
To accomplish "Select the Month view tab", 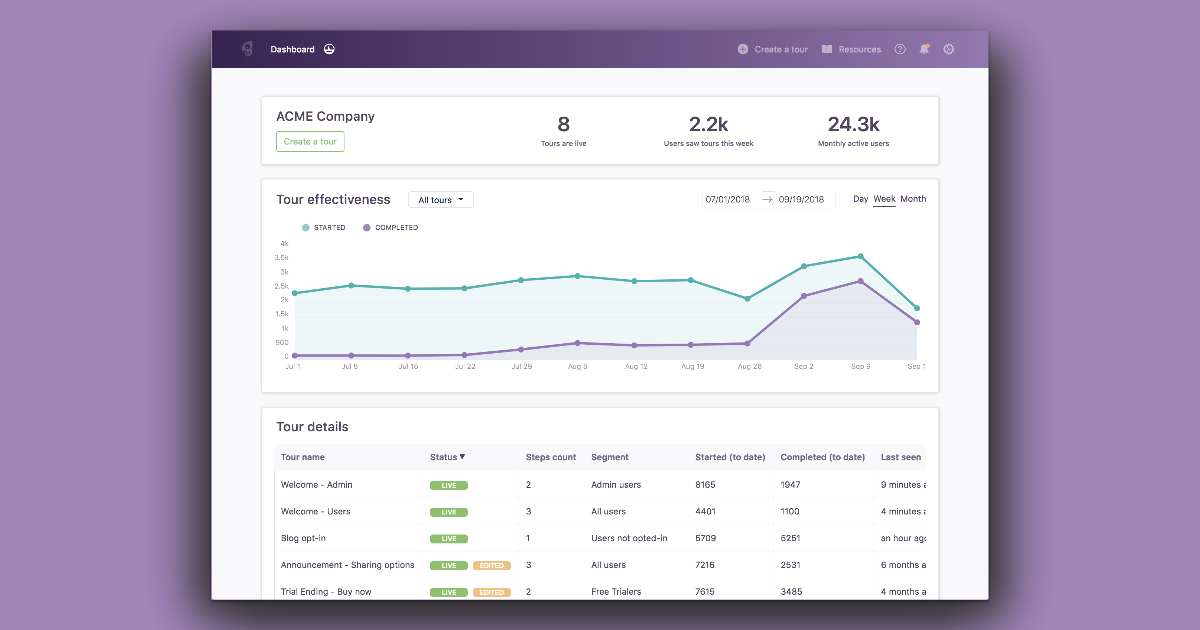I will [913, 199].
